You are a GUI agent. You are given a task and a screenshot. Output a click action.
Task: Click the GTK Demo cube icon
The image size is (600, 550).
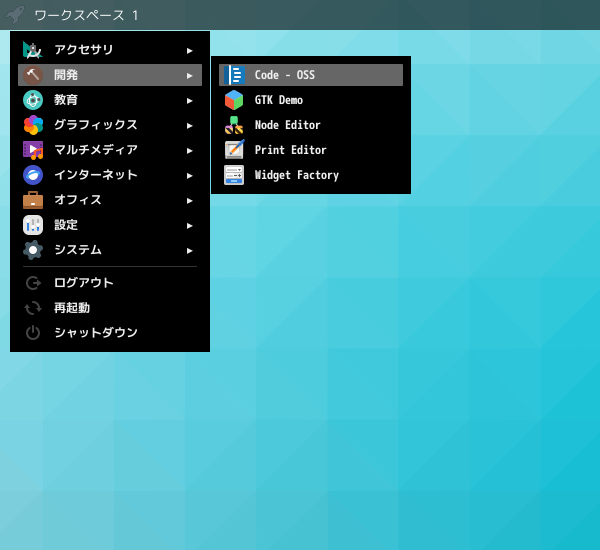click(234, 100)
